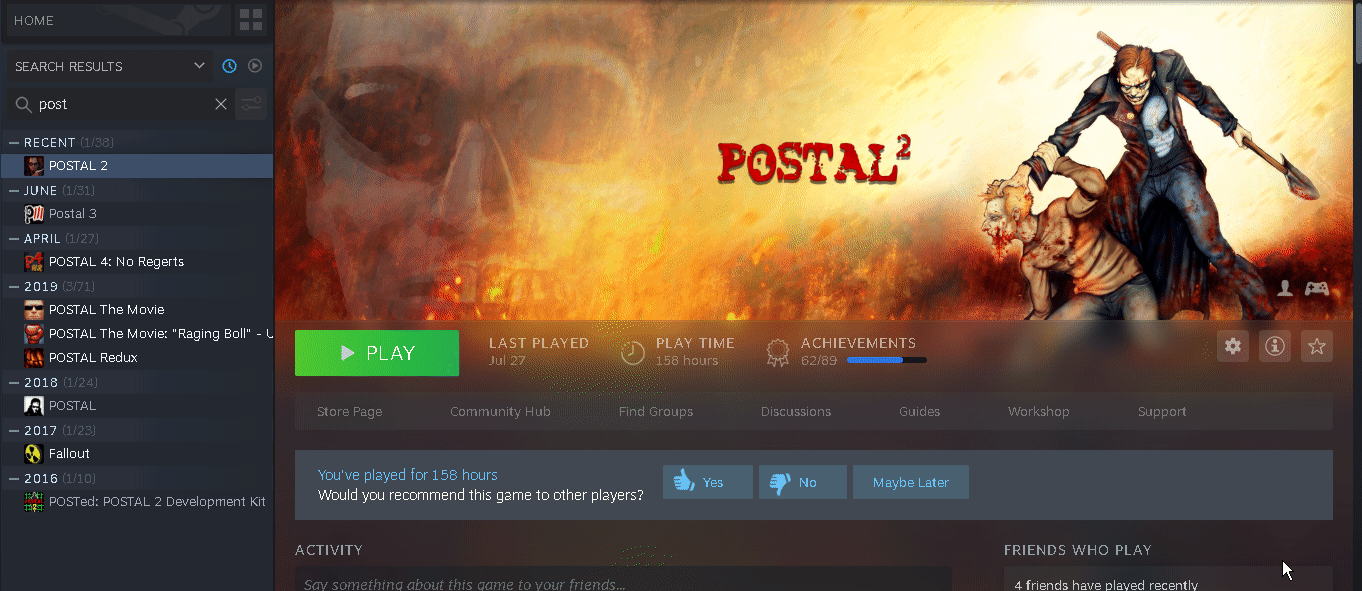The image size is (1362, 591).
Task: Open advanced filter settings icon
Action: (x=251, y=104)
